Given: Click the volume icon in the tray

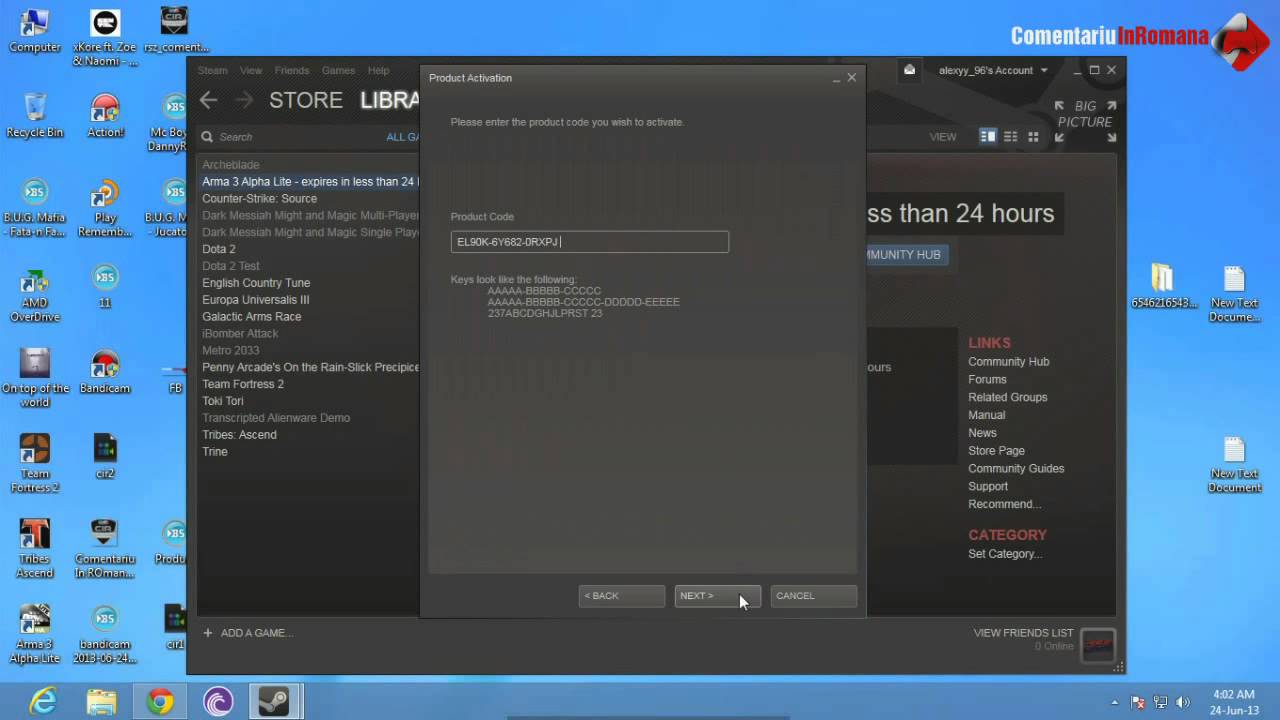Looking at the screenshot, I should click(x=1182, y=702).
